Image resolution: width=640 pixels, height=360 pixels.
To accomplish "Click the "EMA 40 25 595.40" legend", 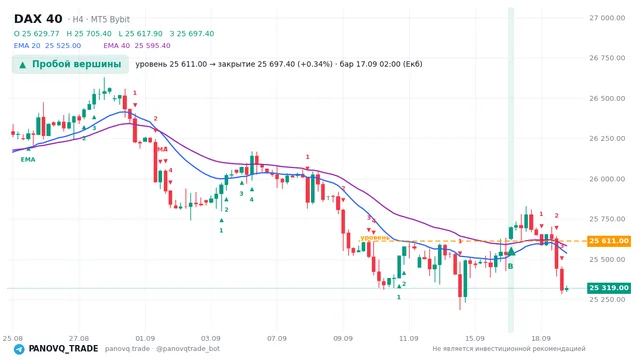I will pyautogui.click(x=137, y=46).
